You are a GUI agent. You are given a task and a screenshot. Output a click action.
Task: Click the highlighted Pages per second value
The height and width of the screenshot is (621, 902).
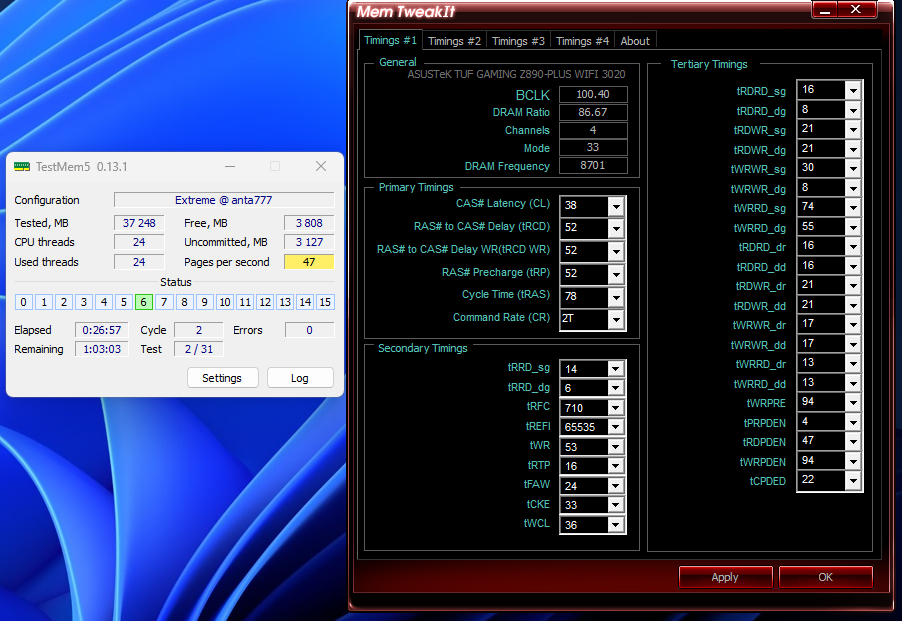(x=309, y=262)
